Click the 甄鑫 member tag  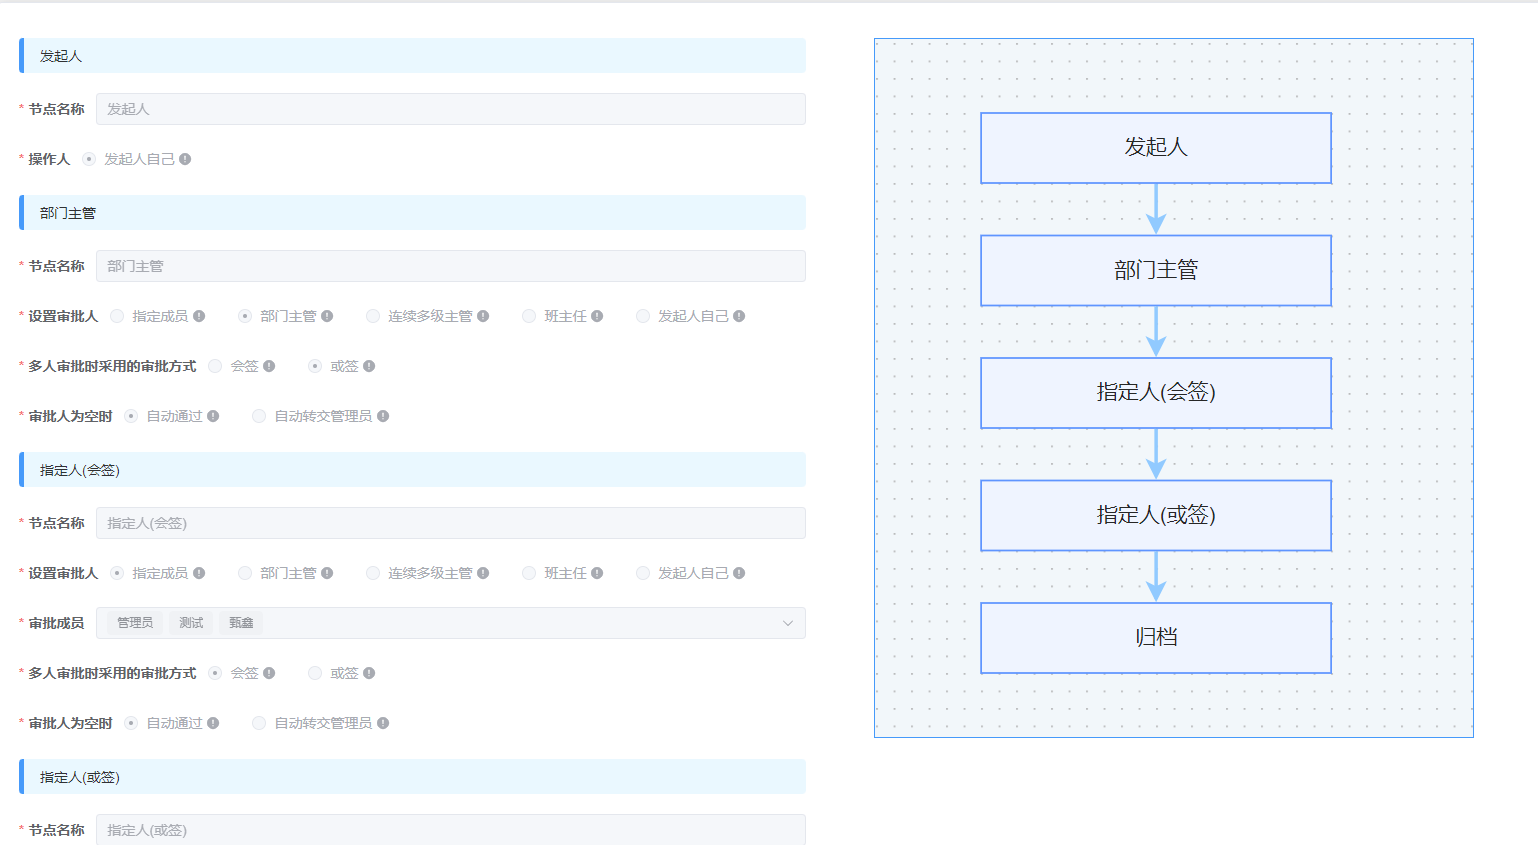[240, 622]
